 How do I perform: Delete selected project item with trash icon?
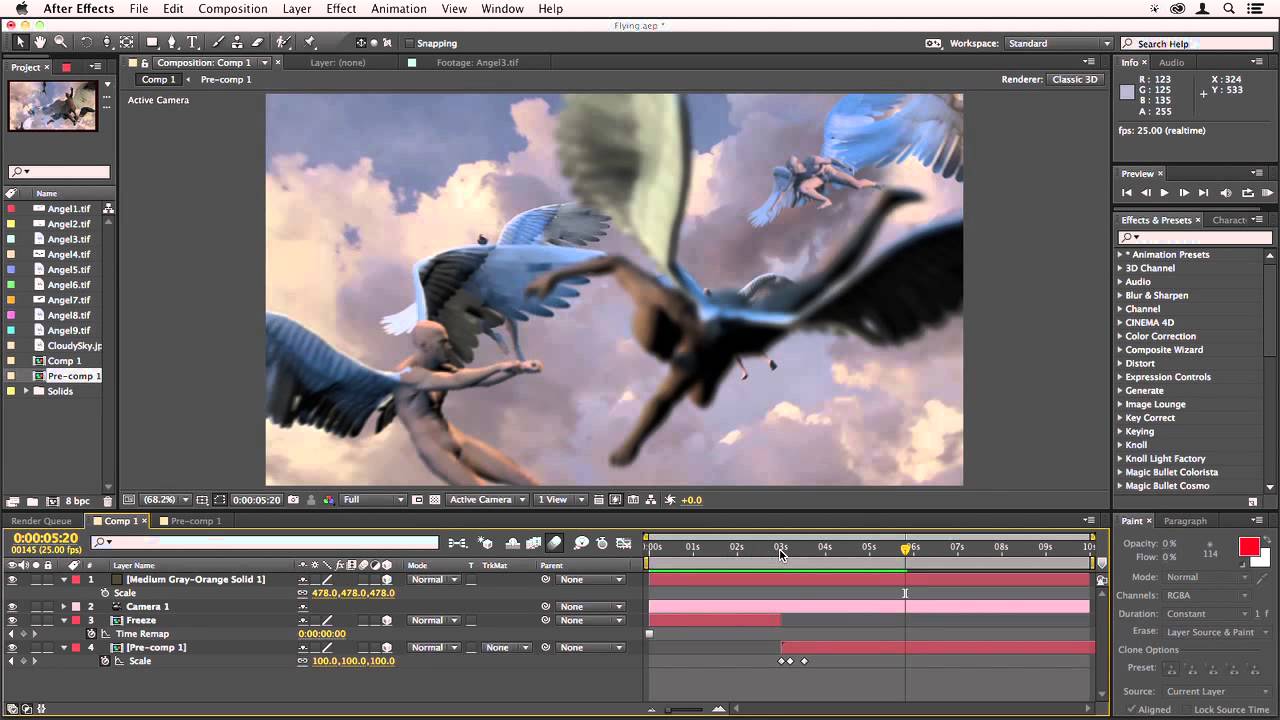pyautogui.click(x=108, y=501)
